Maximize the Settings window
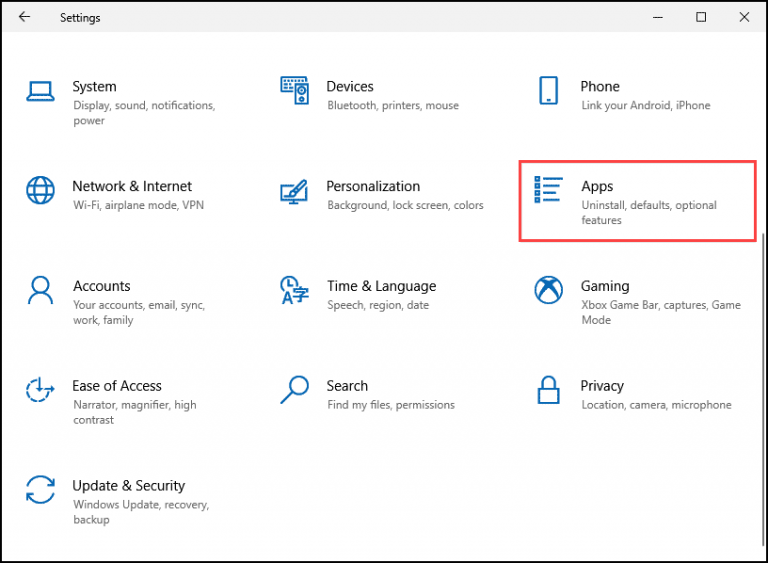The image size is (768, 563). coord(701,17)
